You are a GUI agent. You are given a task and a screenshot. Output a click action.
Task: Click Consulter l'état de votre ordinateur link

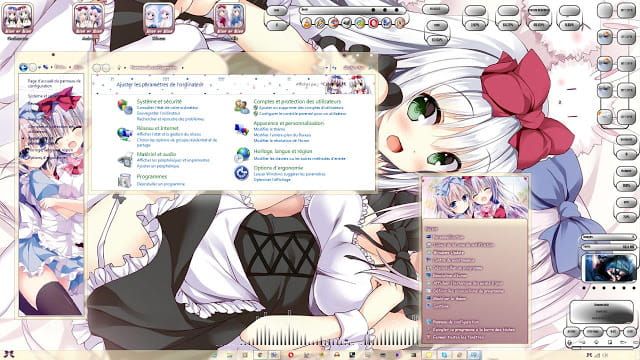click(x=167, y=108)
